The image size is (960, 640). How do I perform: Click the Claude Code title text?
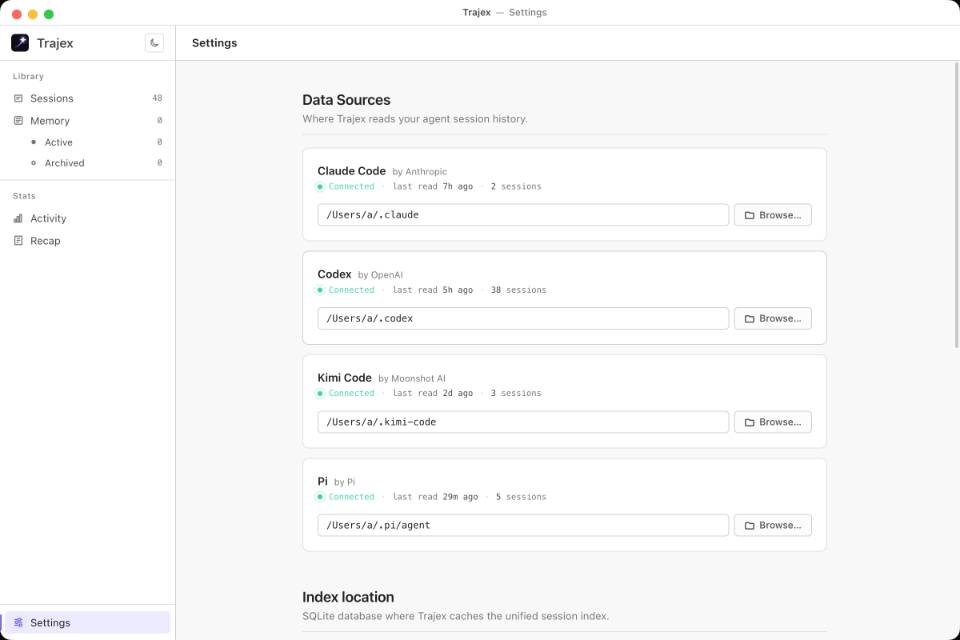pos(351,171)
